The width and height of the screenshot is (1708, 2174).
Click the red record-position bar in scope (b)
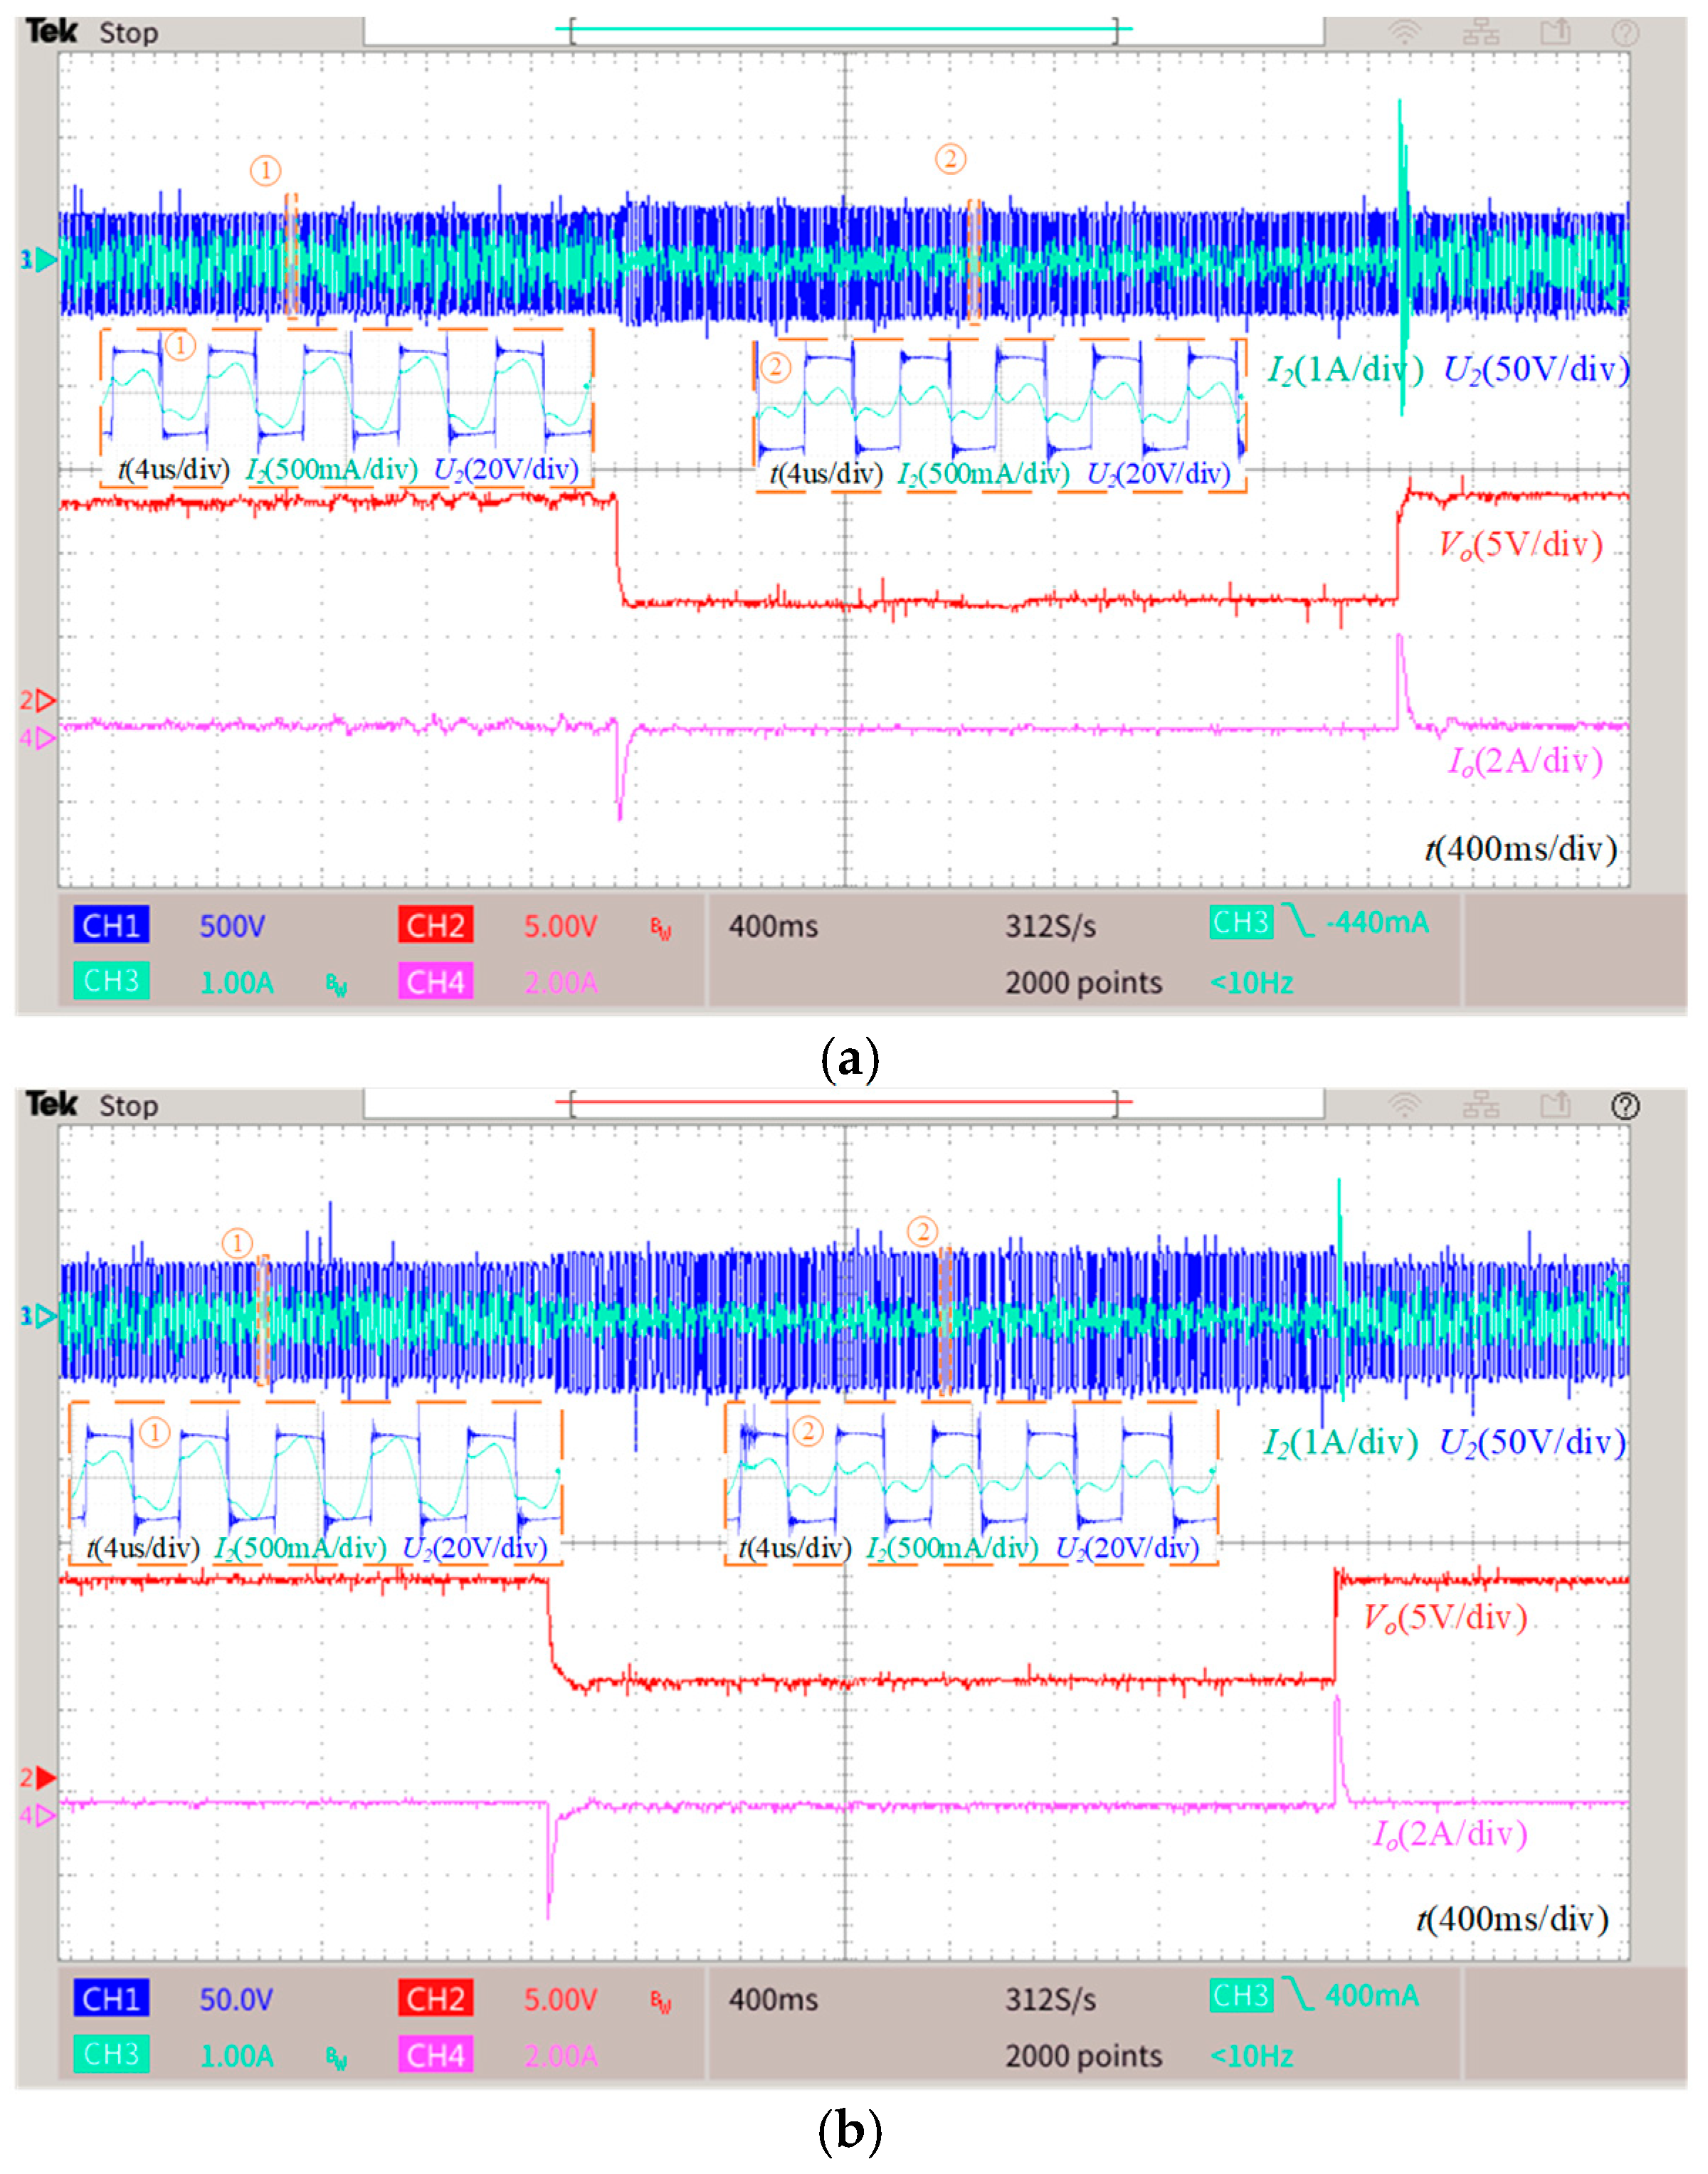coord(843,1101)
